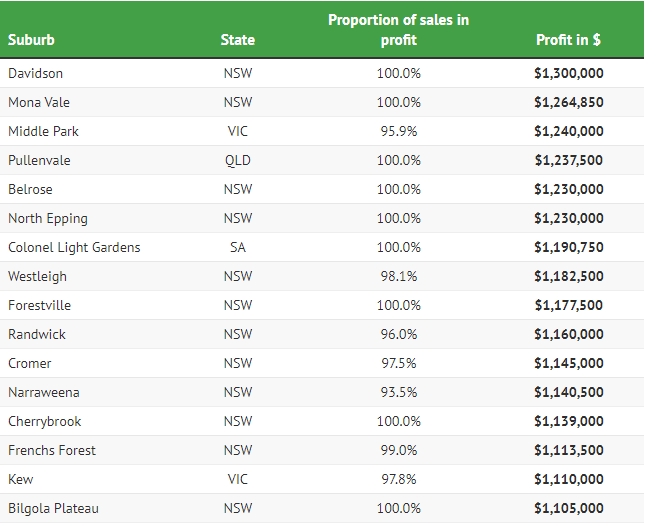Click the Suburb column header
Screen dimensions: 667x526
coord(31,40)
